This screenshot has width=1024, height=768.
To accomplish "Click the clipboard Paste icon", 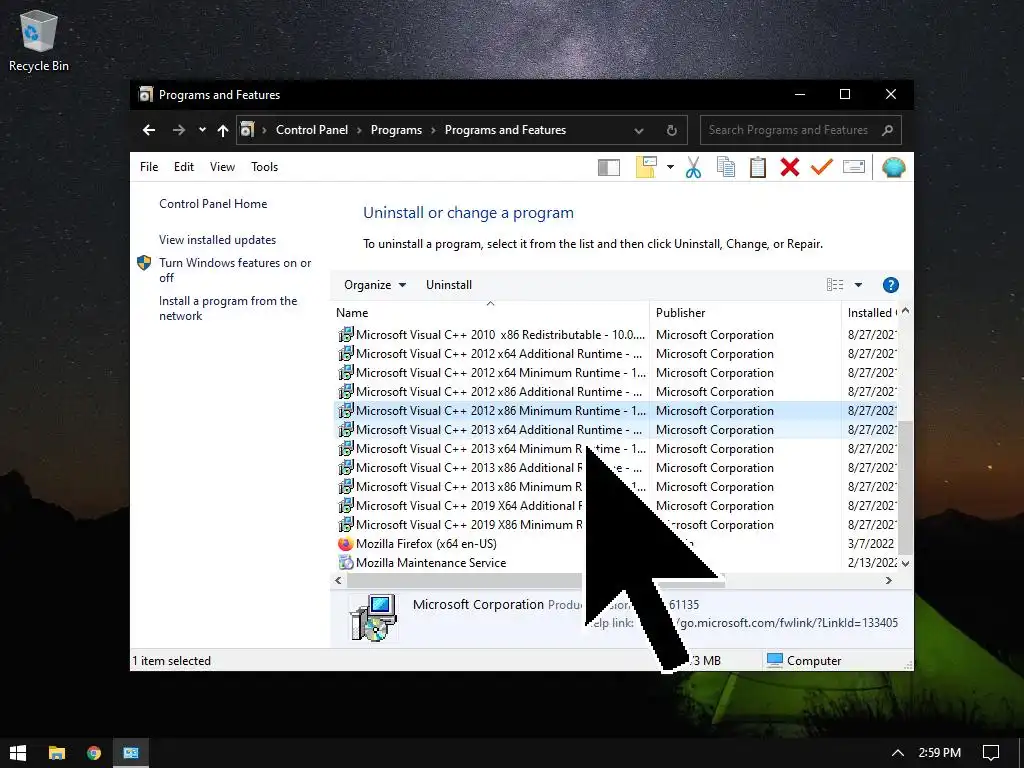I will (x=758, y=167).
